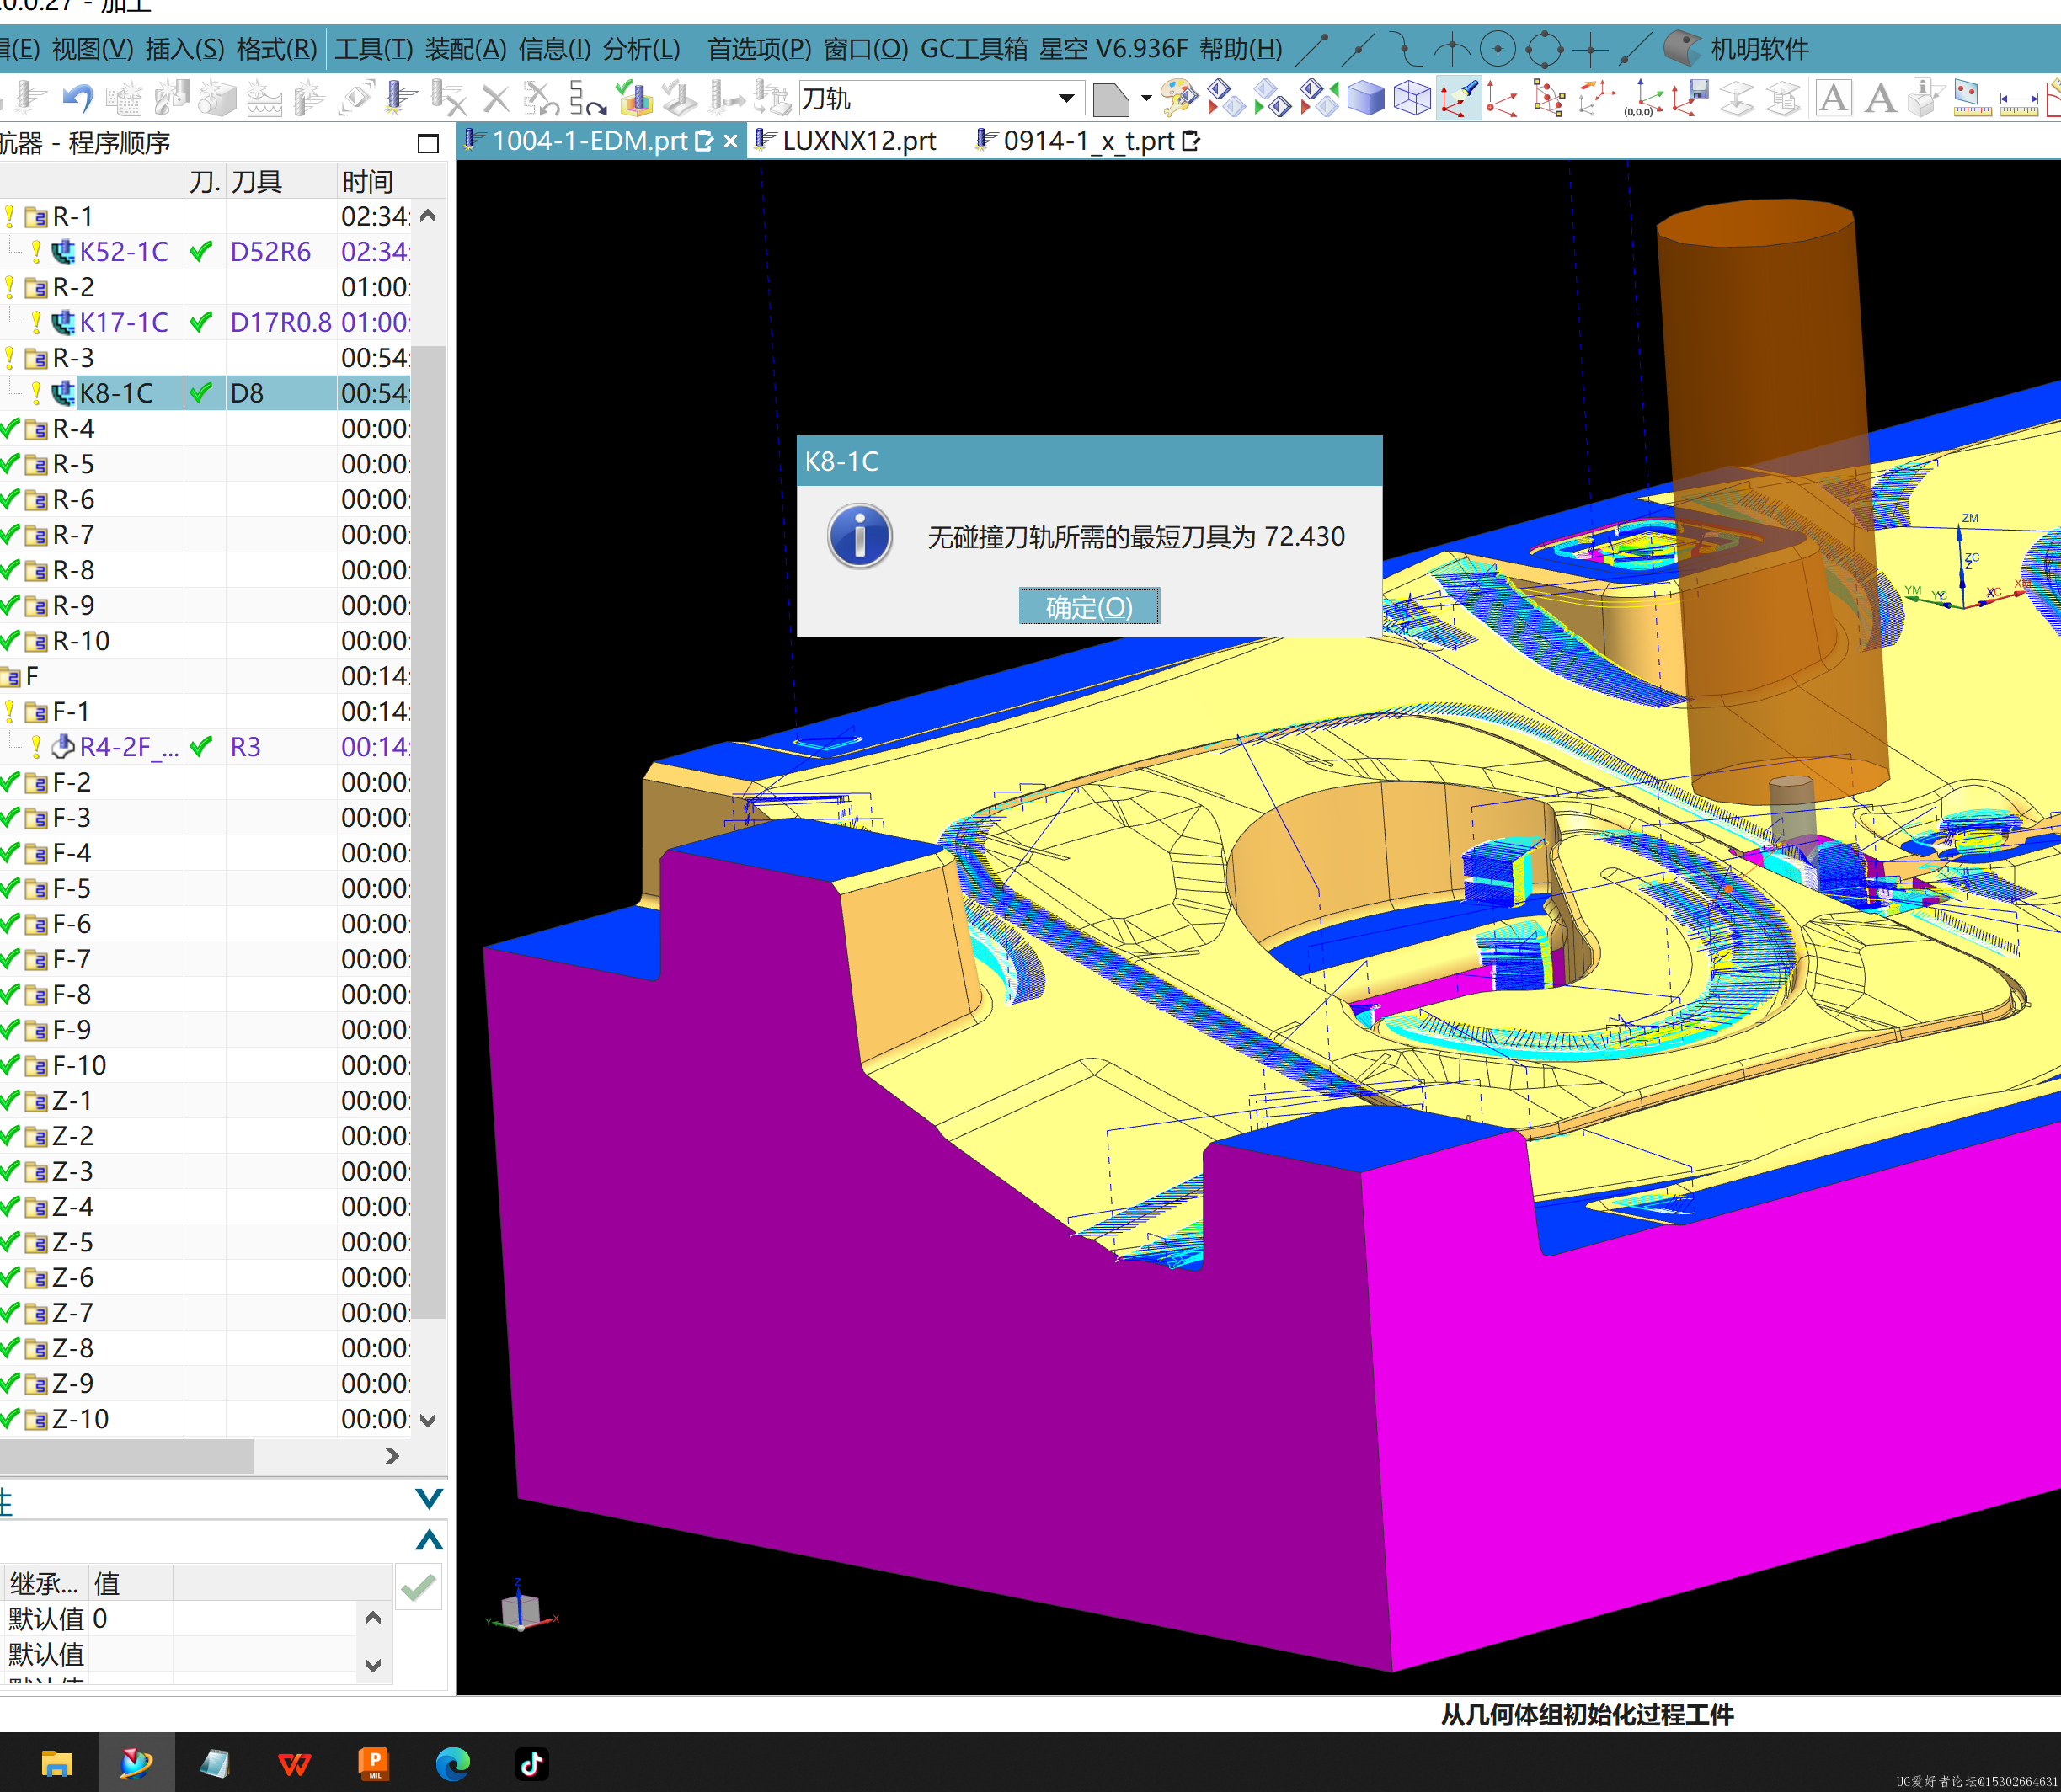Open File Explorer from the taskbar
The height and width of the screenshot is (1792, 2061).
[56, 1764]
